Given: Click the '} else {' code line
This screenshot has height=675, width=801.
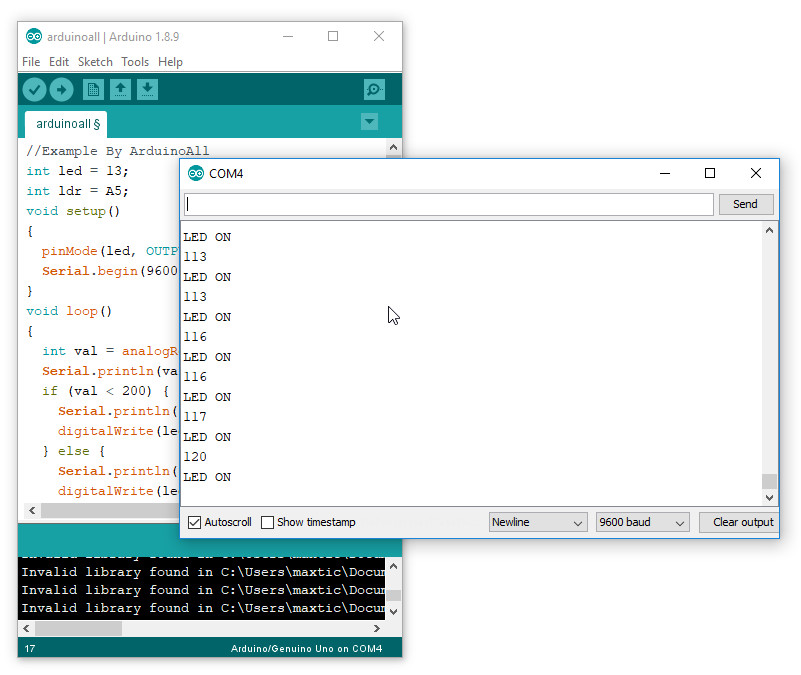Looking at the screenshot, I should 74,451.
